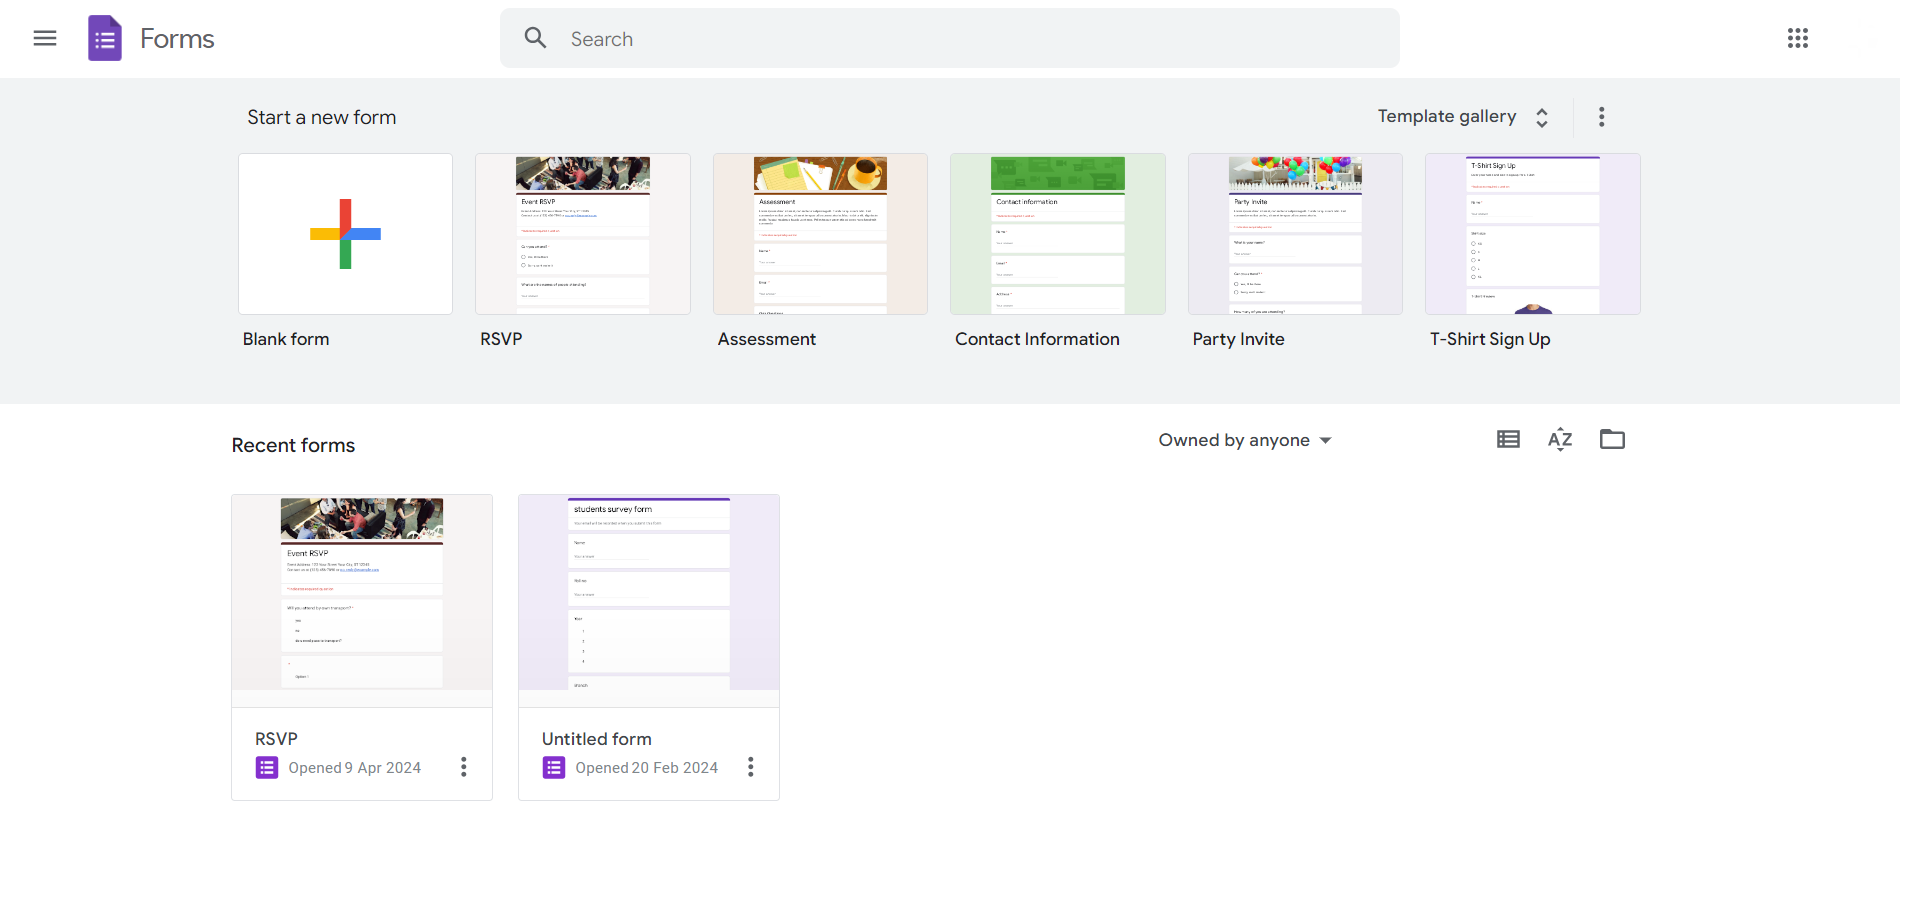
Task: Click the purple Forms logo icon
Action: (x=105, y=38)
